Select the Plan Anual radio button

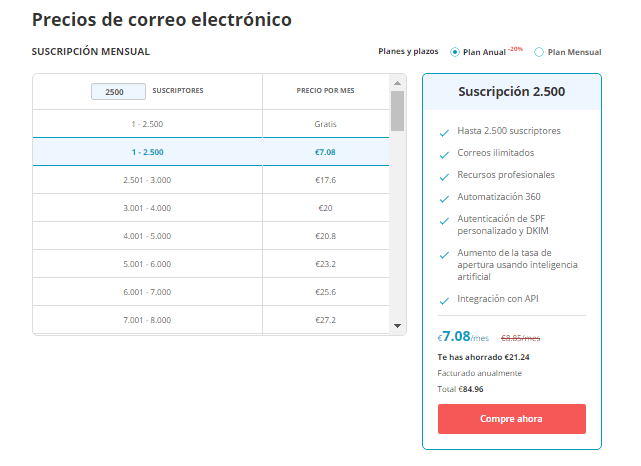point(456,52)
